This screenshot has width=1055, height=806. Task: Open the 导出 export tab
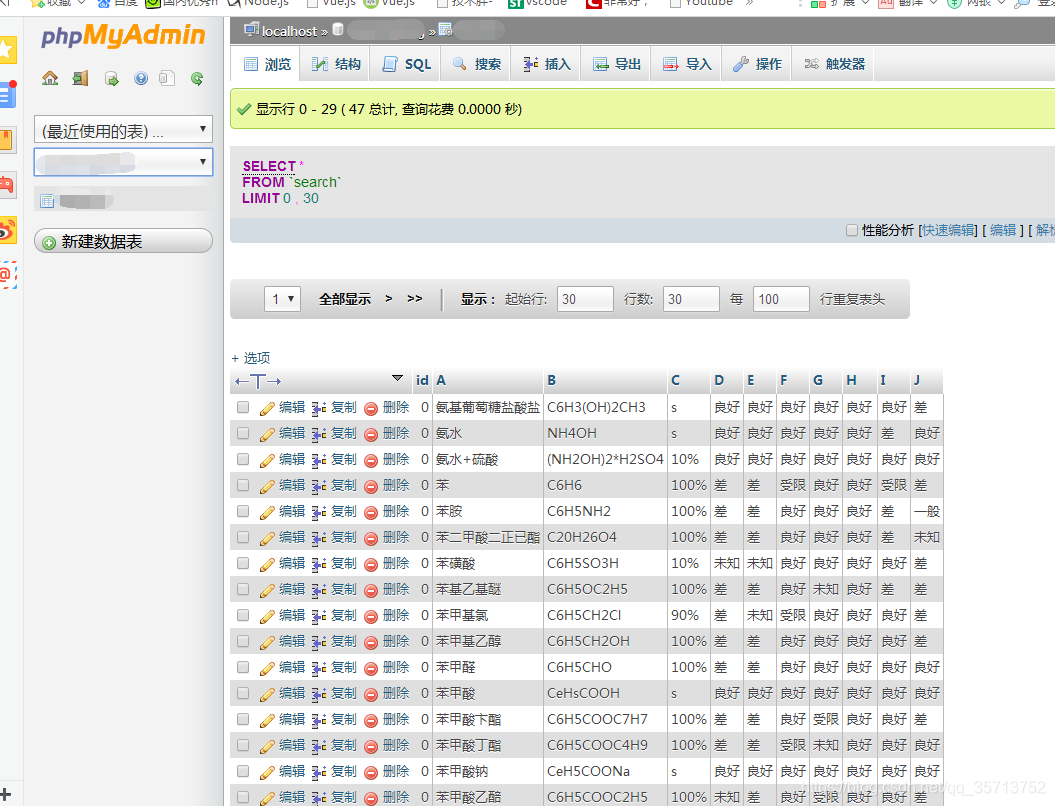click(x=616, y=64)
